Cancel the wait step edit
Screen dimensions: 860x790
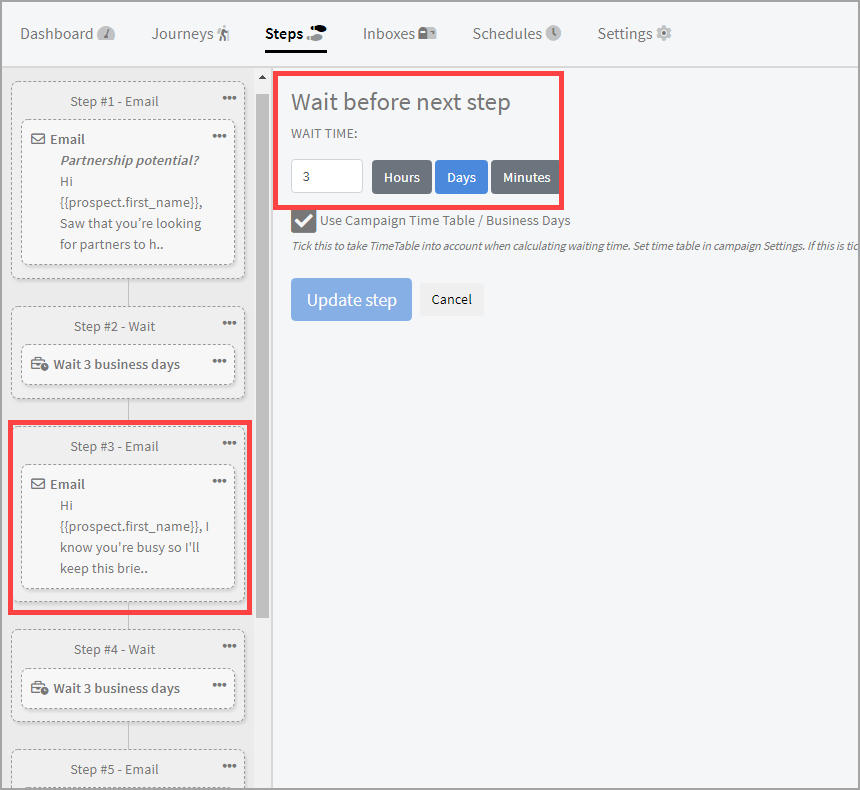click(451, 300)
